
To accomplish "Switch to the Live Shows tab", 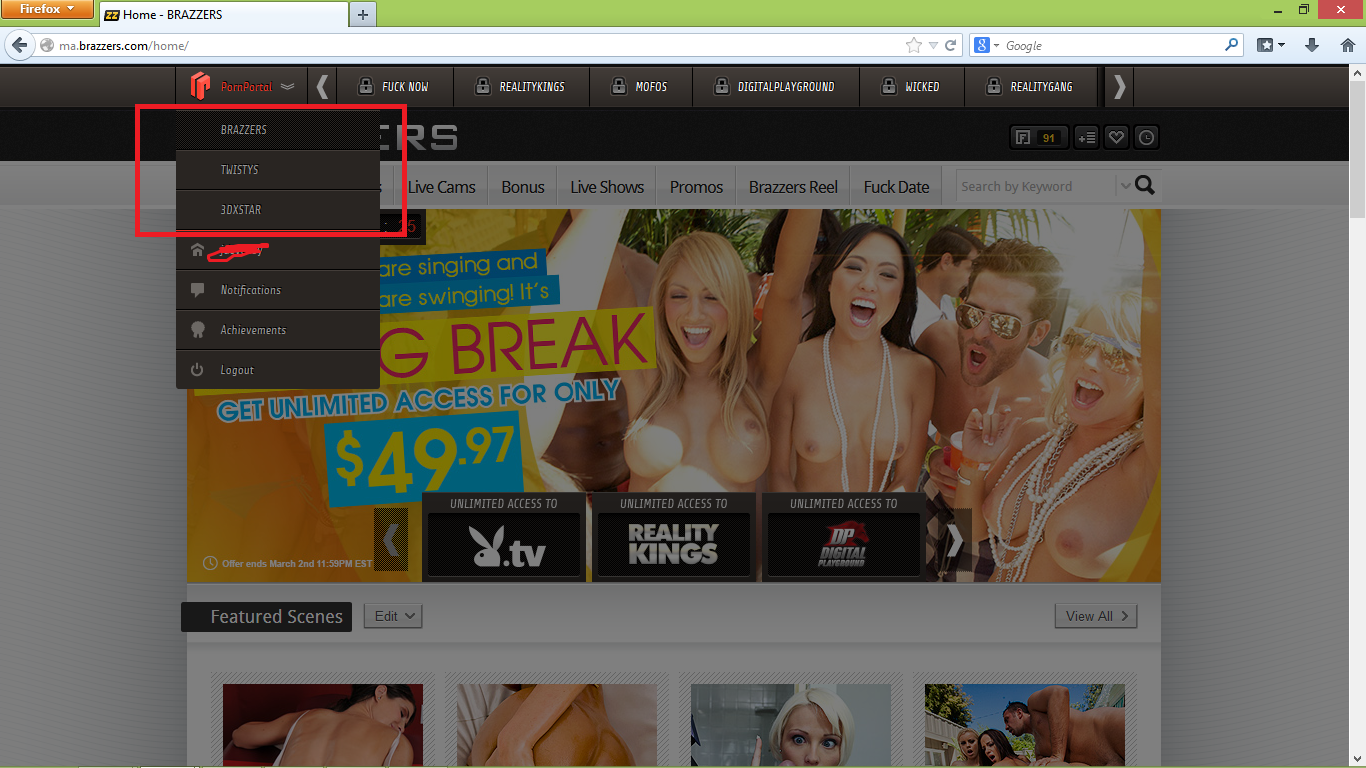I will pos(607,187).
